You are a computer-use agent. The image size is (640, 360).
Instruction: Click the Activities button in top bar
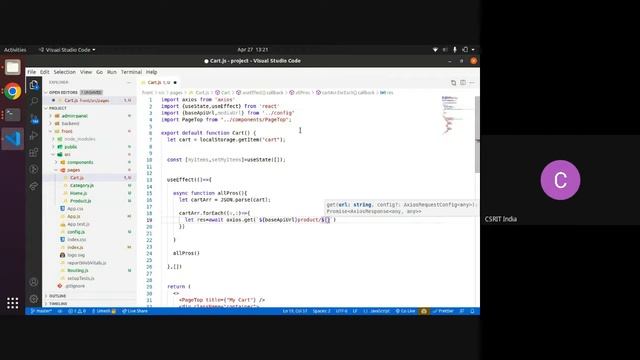pos(15,50)
